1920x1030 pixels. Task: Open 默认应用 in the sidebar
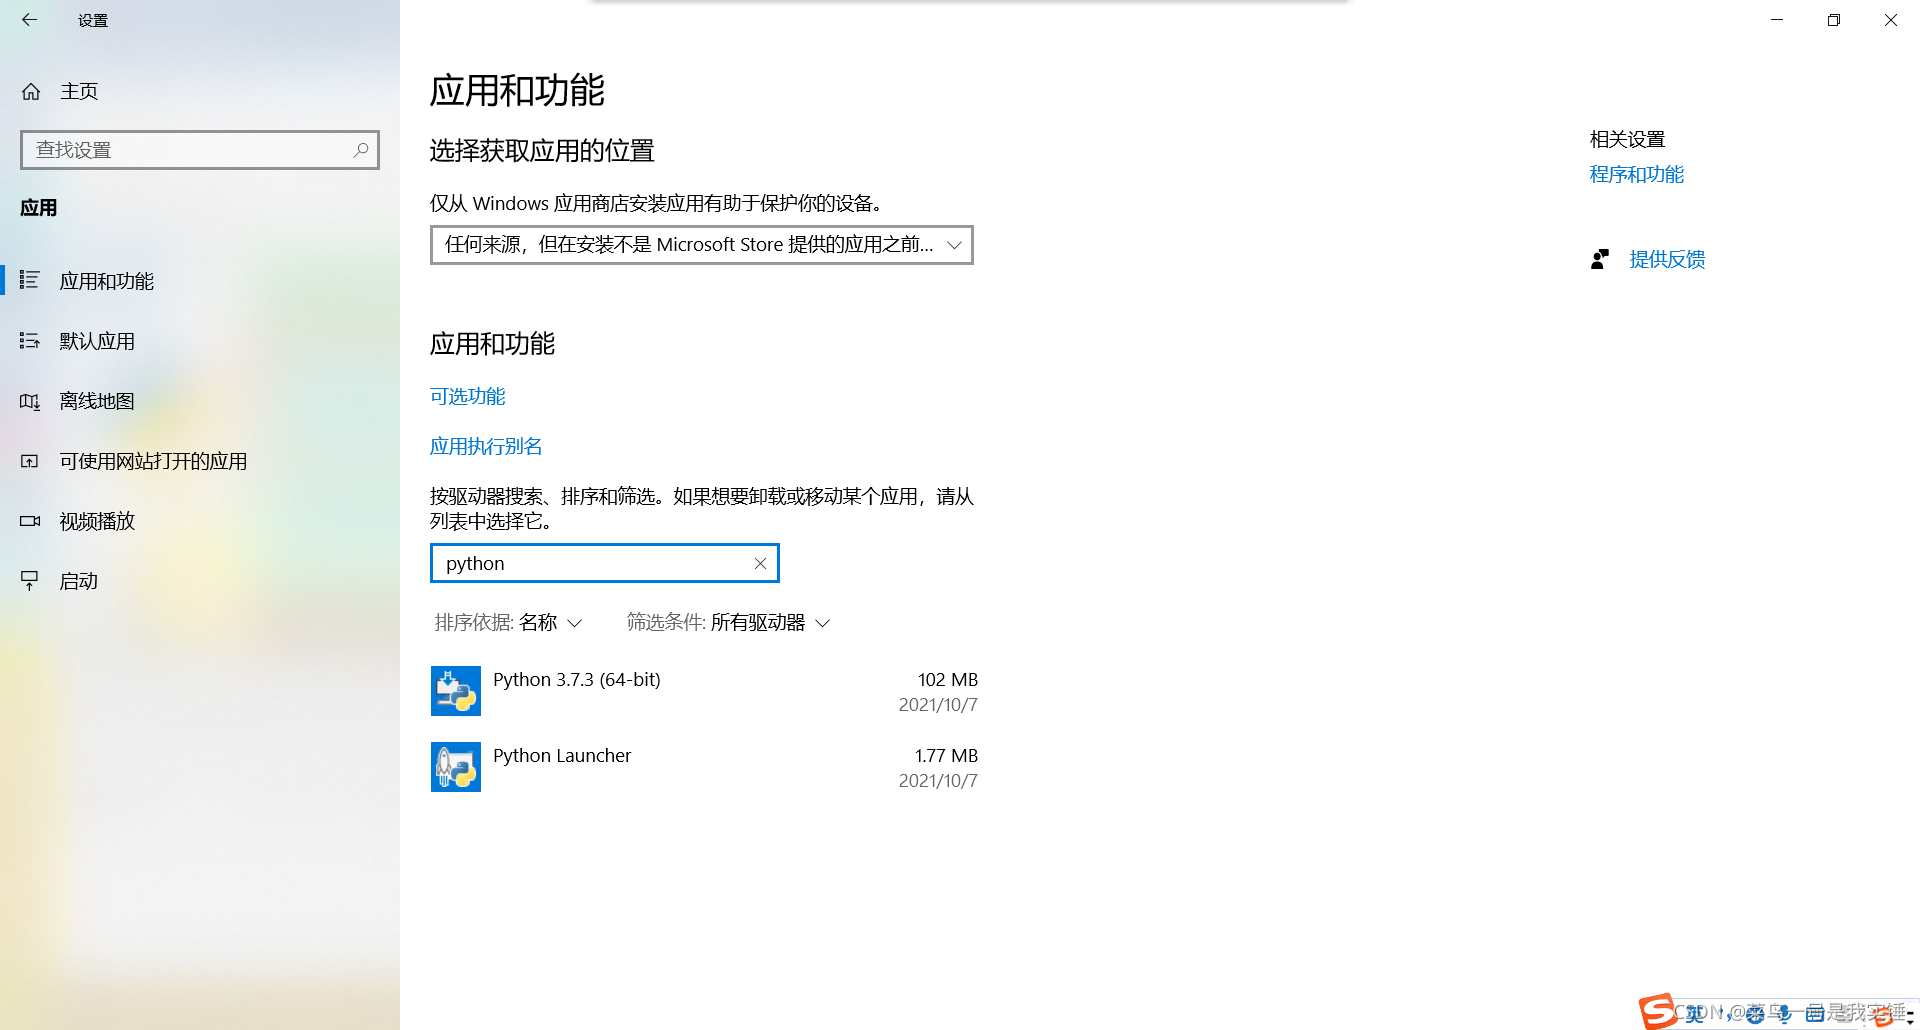click(x=95, y=341)
